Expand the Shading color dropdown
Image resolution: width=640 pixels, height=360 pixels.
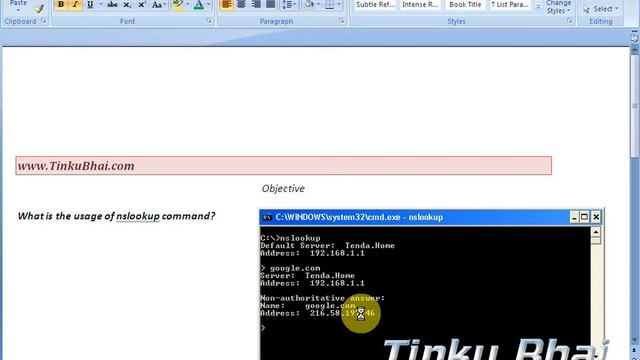click(318, 5)
